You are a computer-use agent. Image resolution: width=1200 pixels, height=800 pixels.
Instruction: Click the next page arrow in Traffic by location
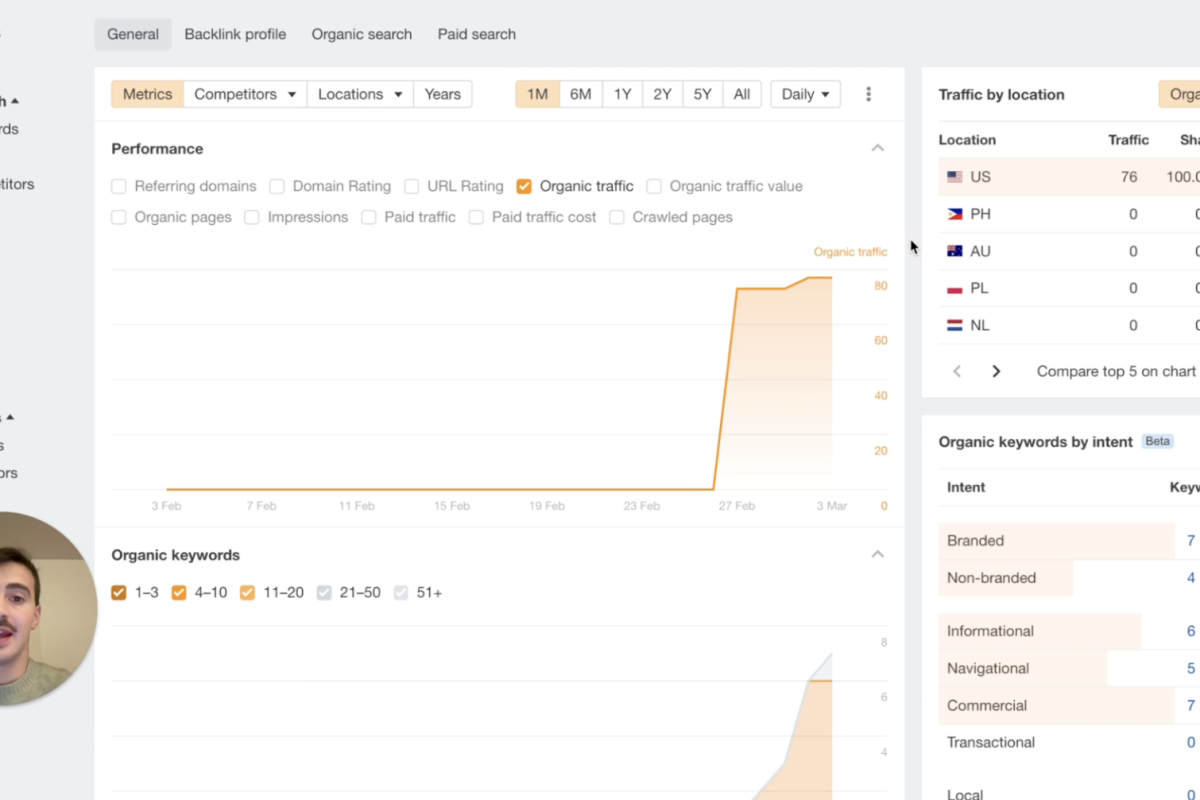pyautogui.click(x=996, y=371)
